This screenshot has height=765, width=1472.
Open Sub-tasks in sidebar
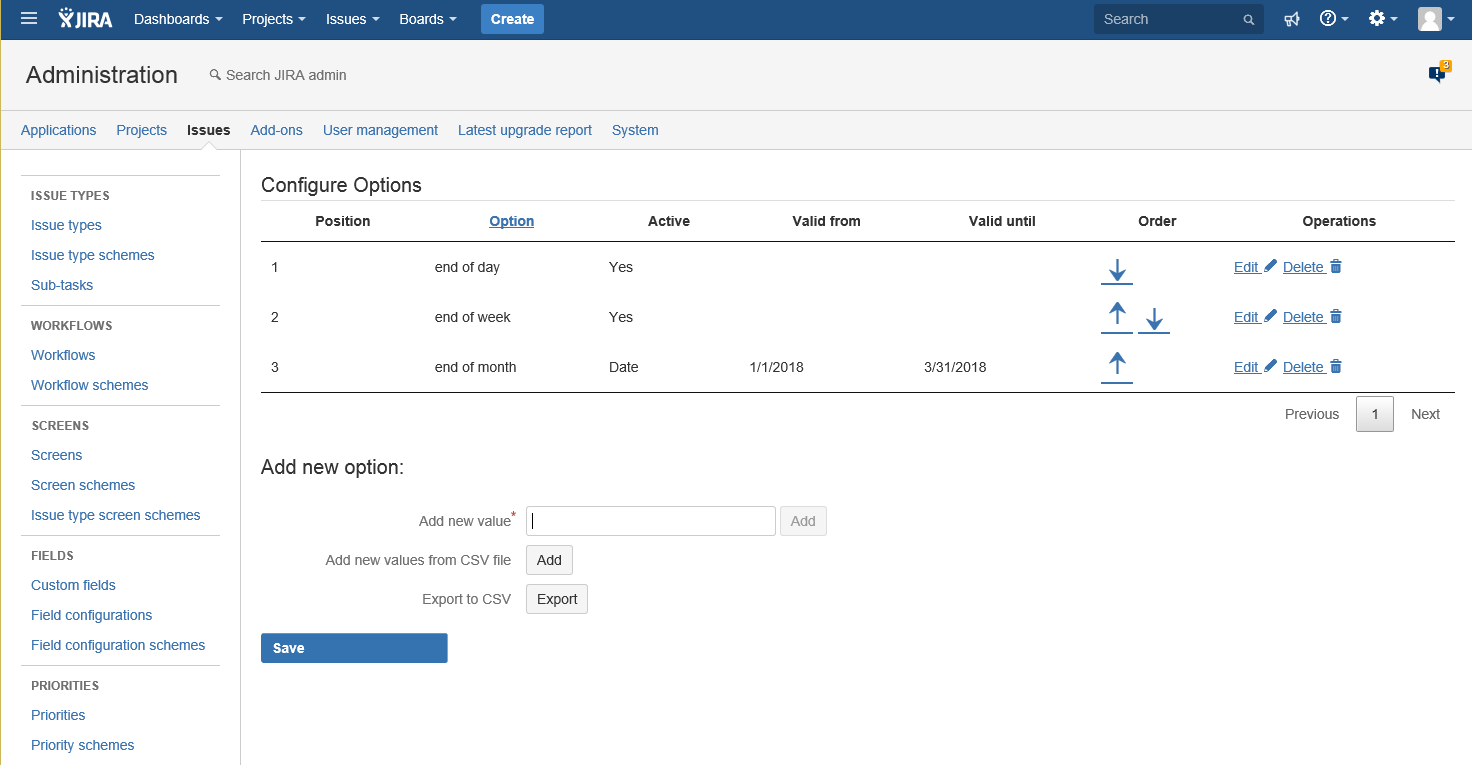(x=62, y=285)
